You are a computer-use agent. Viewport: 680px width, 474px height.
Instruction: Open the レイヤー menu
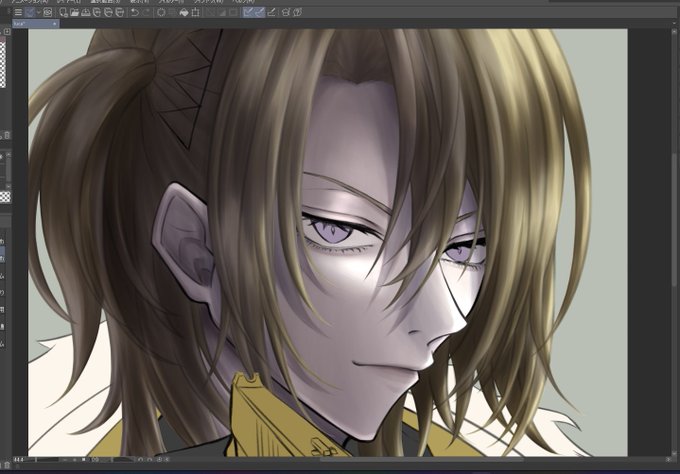[x=69, y=2]
